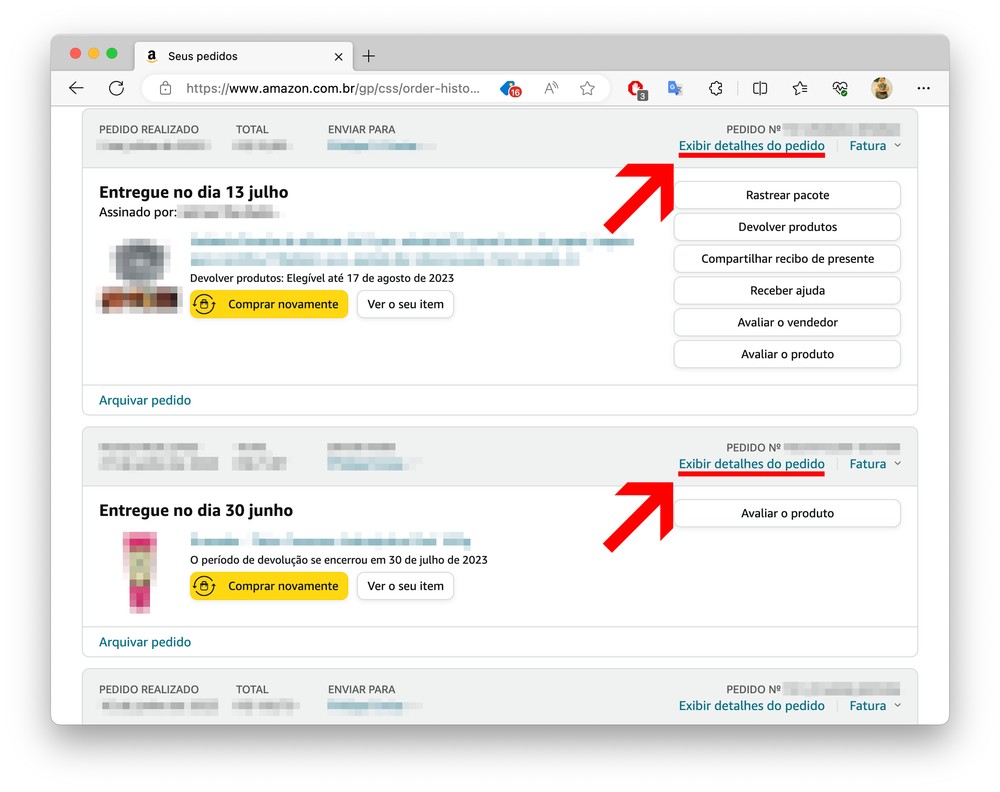The image size is (1000, 792).
Task: Open the browser Settings and more menu
Action: point(923,88)
